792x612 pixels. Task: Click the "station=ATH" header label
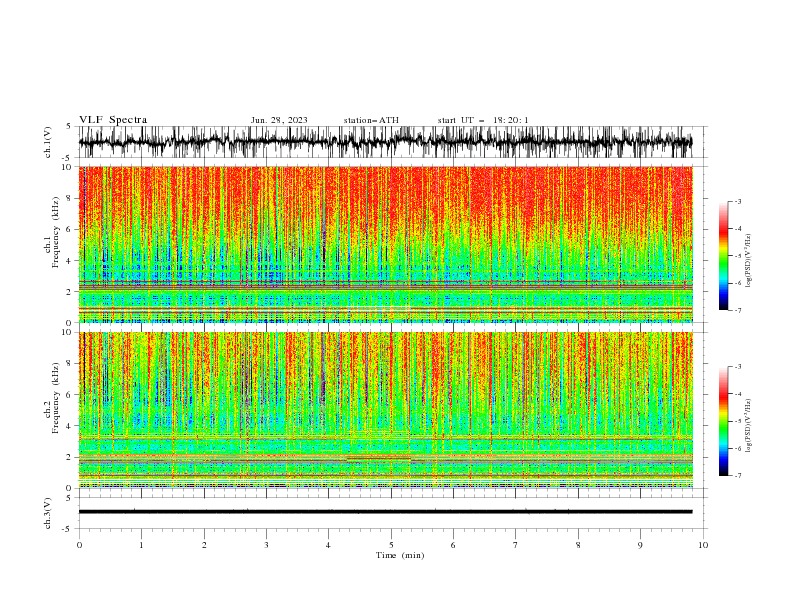[371, 120]
